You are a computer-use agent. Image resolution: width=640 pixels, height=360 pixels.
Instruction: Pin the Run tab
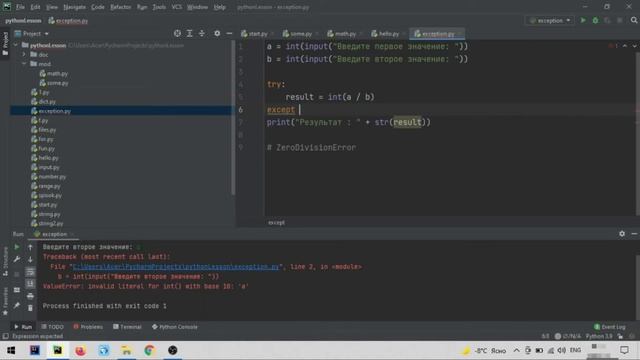(x=17, y=306)
